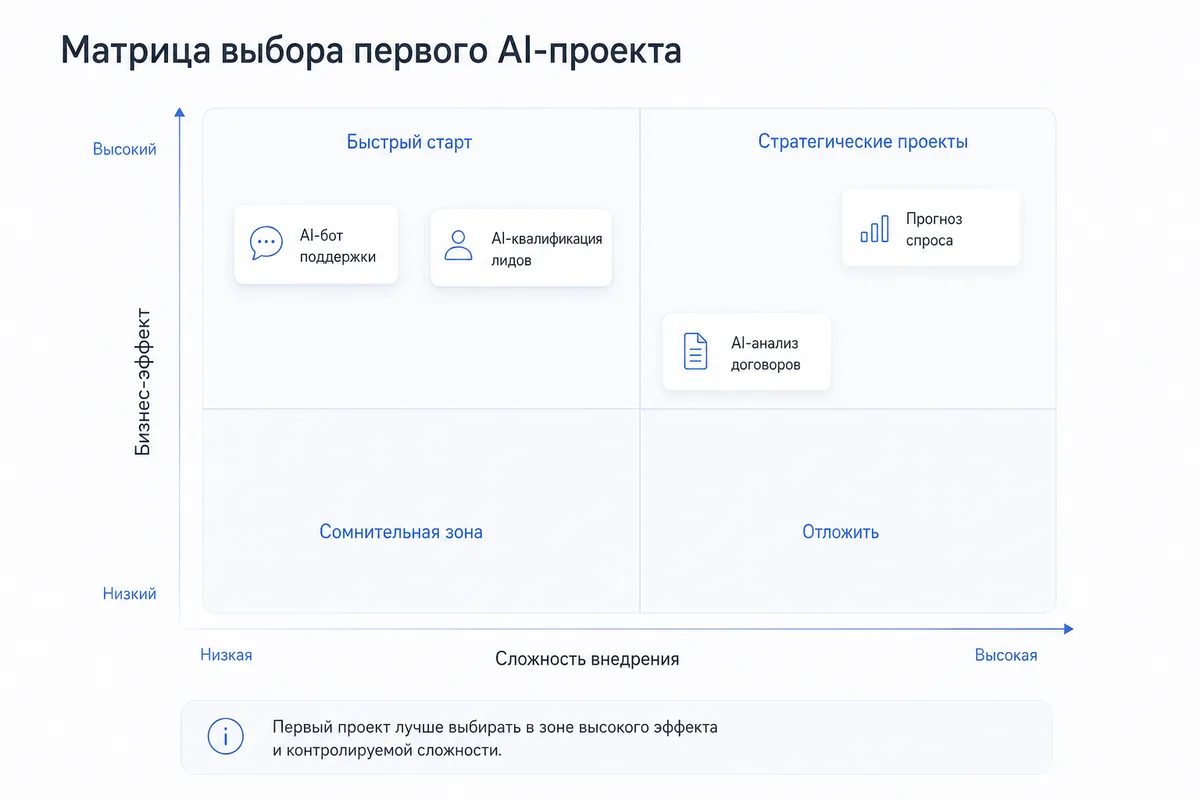The height and width of the screenshot is (800, 1200).
Task: Click the Низкая label on horizontal axis
Action: 226,655
